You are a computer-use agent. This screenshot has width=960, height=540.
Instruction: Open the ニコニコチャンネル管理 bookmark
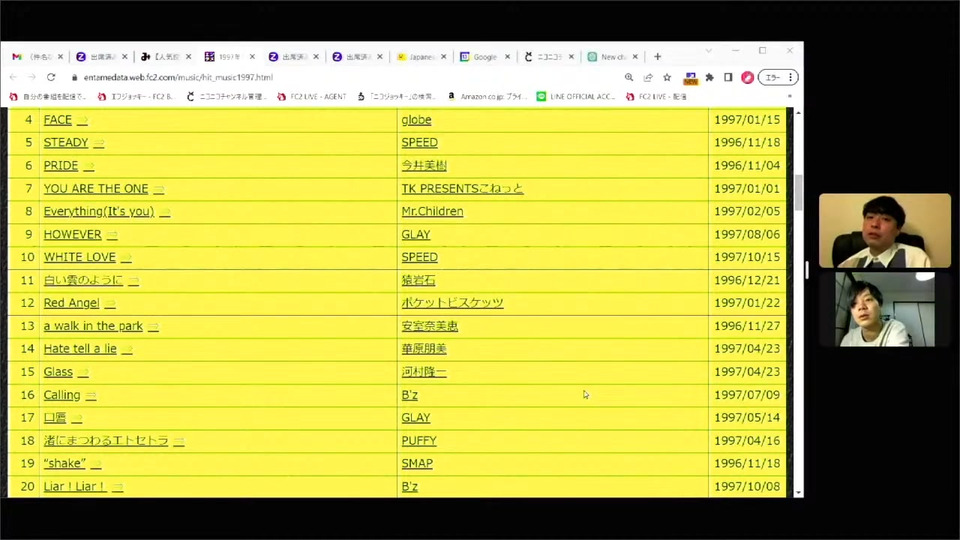pos(226,97)
